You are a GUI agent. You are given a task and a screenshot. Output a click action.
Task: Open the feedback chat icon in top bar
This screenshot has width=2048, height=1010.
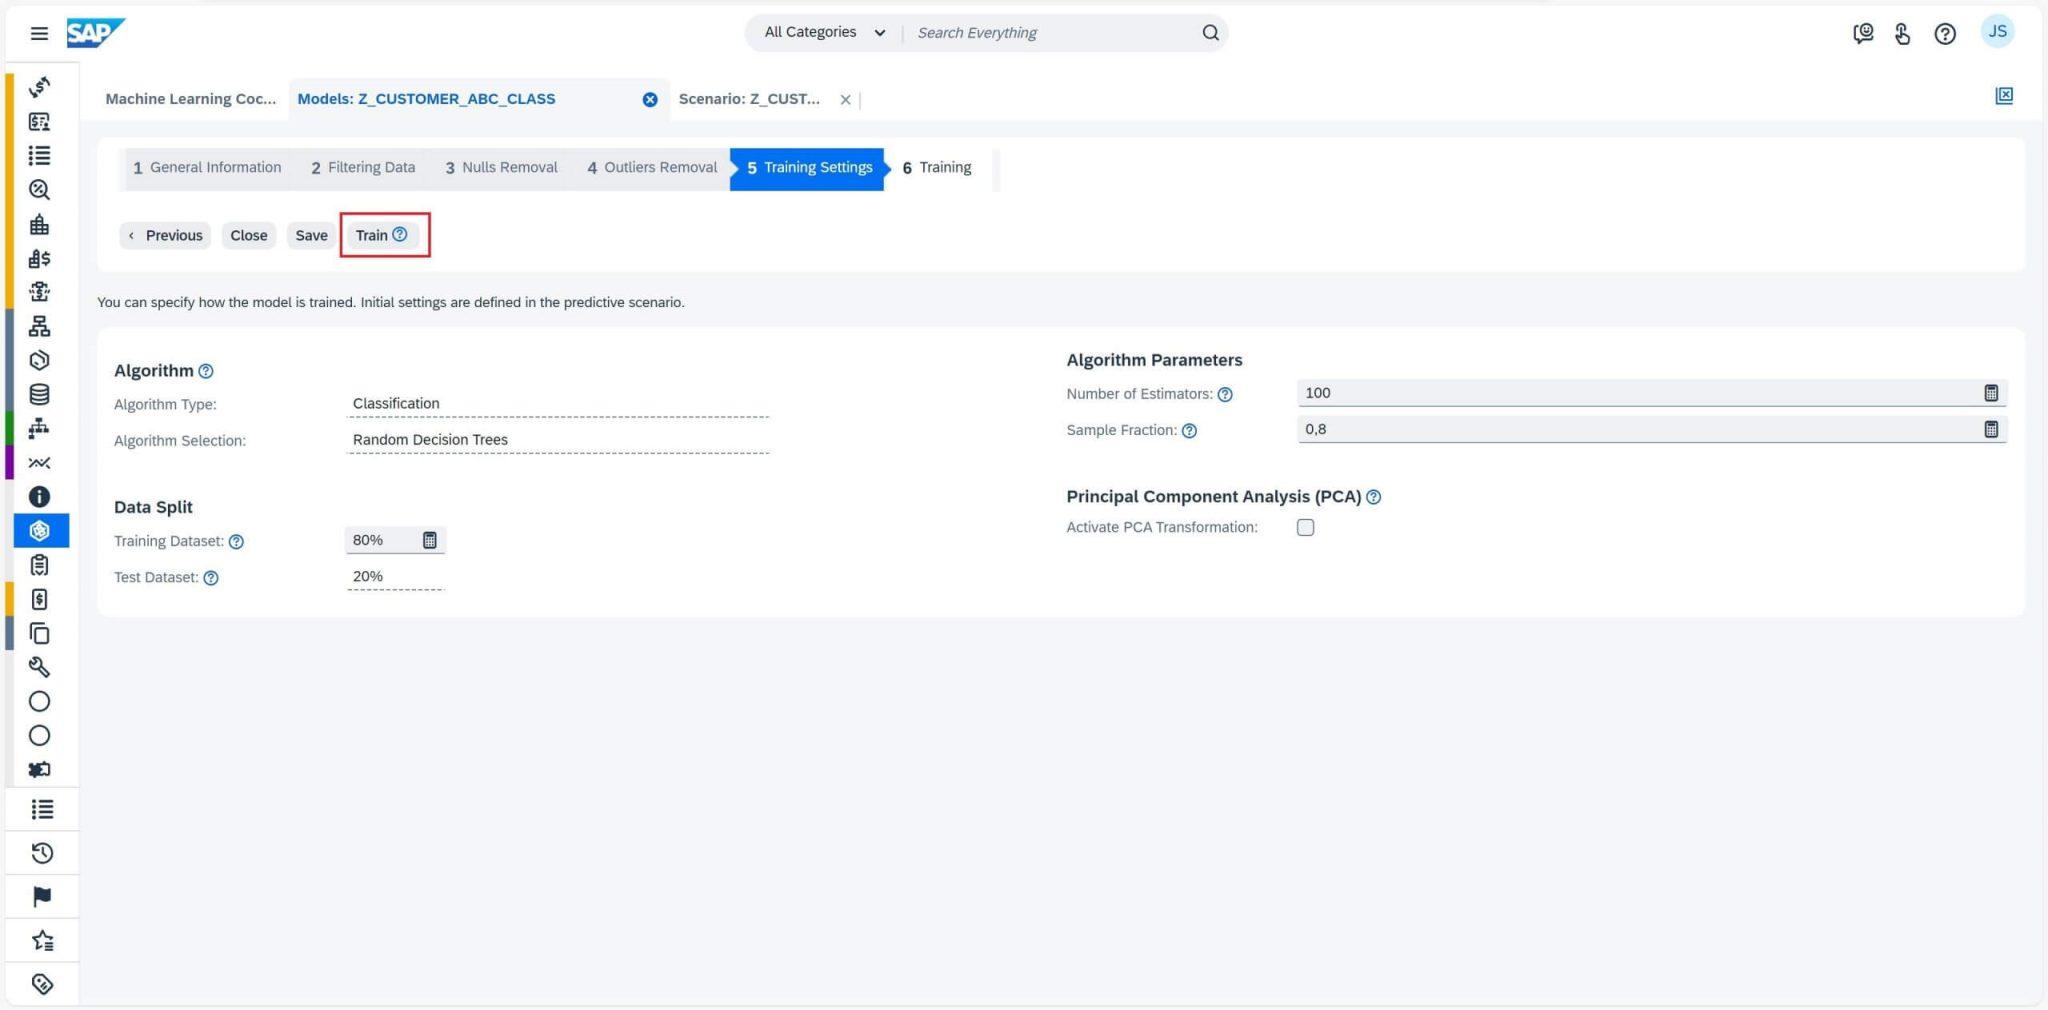tap(1862, 32)
